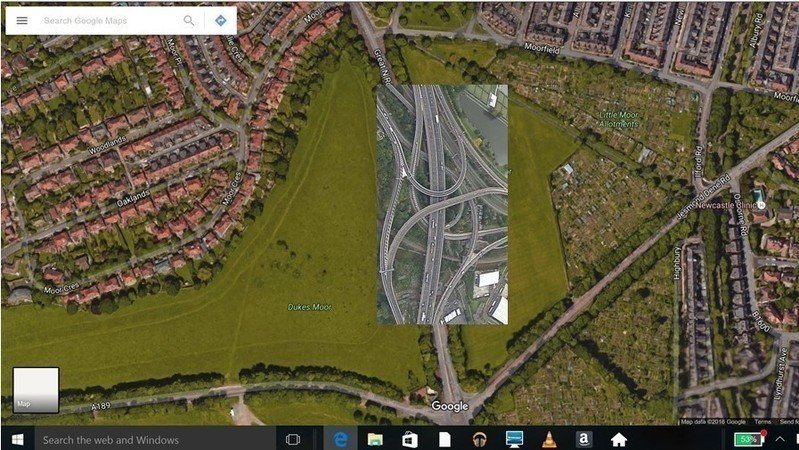
Task: Open Task View from the taskbar
Action: click(x=293, y=439)
